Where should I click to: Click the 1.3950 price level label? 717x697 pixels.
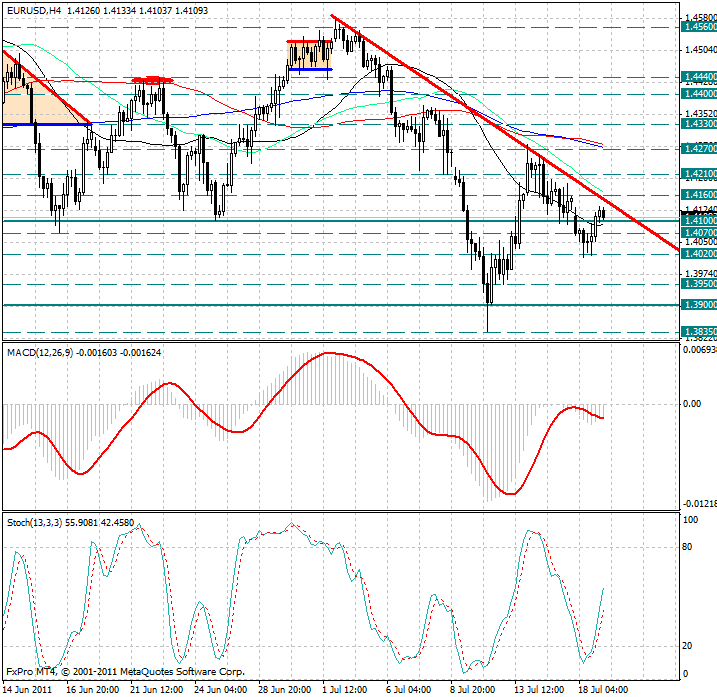click(699, 284)
